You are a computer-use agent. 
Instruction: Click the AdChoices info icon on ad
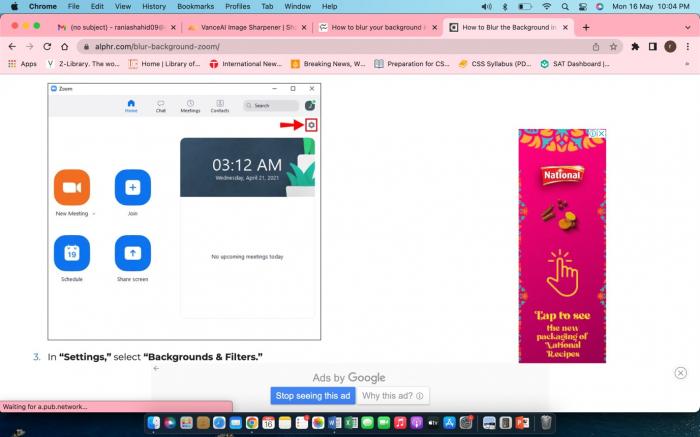593,133
